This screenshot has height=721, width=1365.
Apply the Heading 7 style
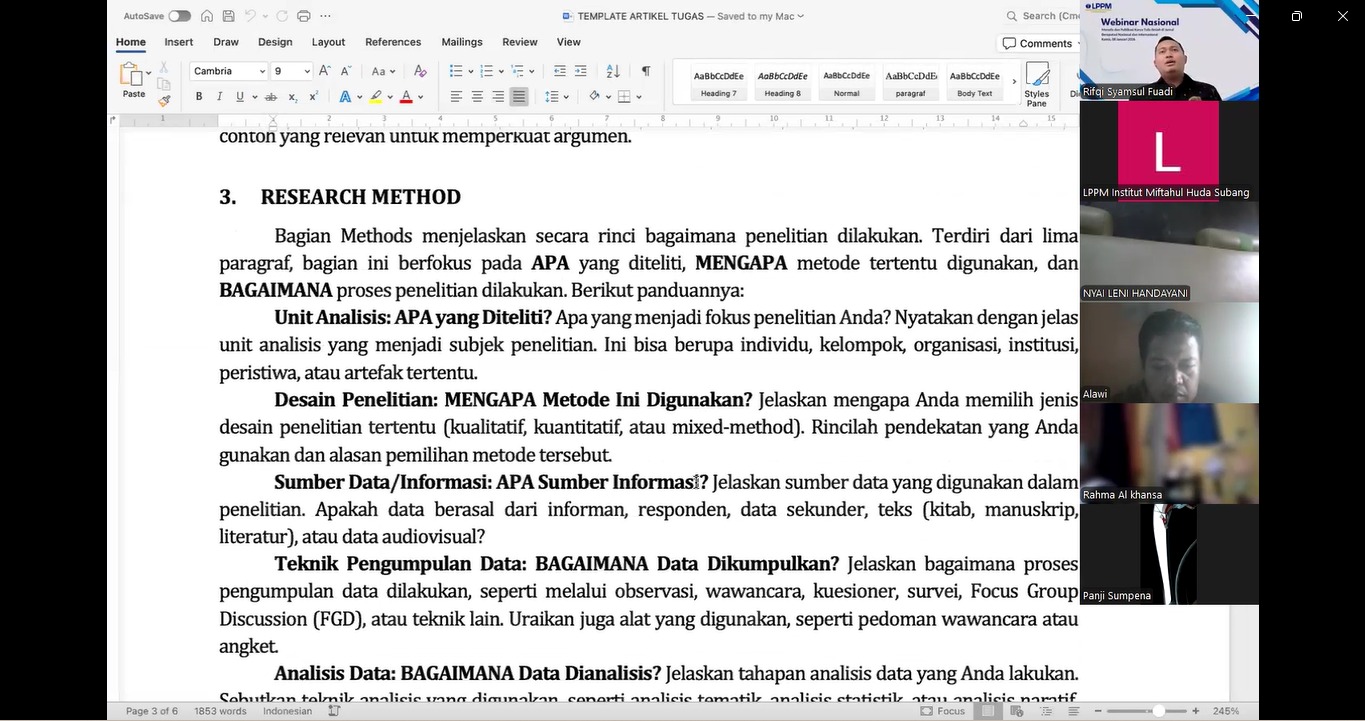coord(718,82)
